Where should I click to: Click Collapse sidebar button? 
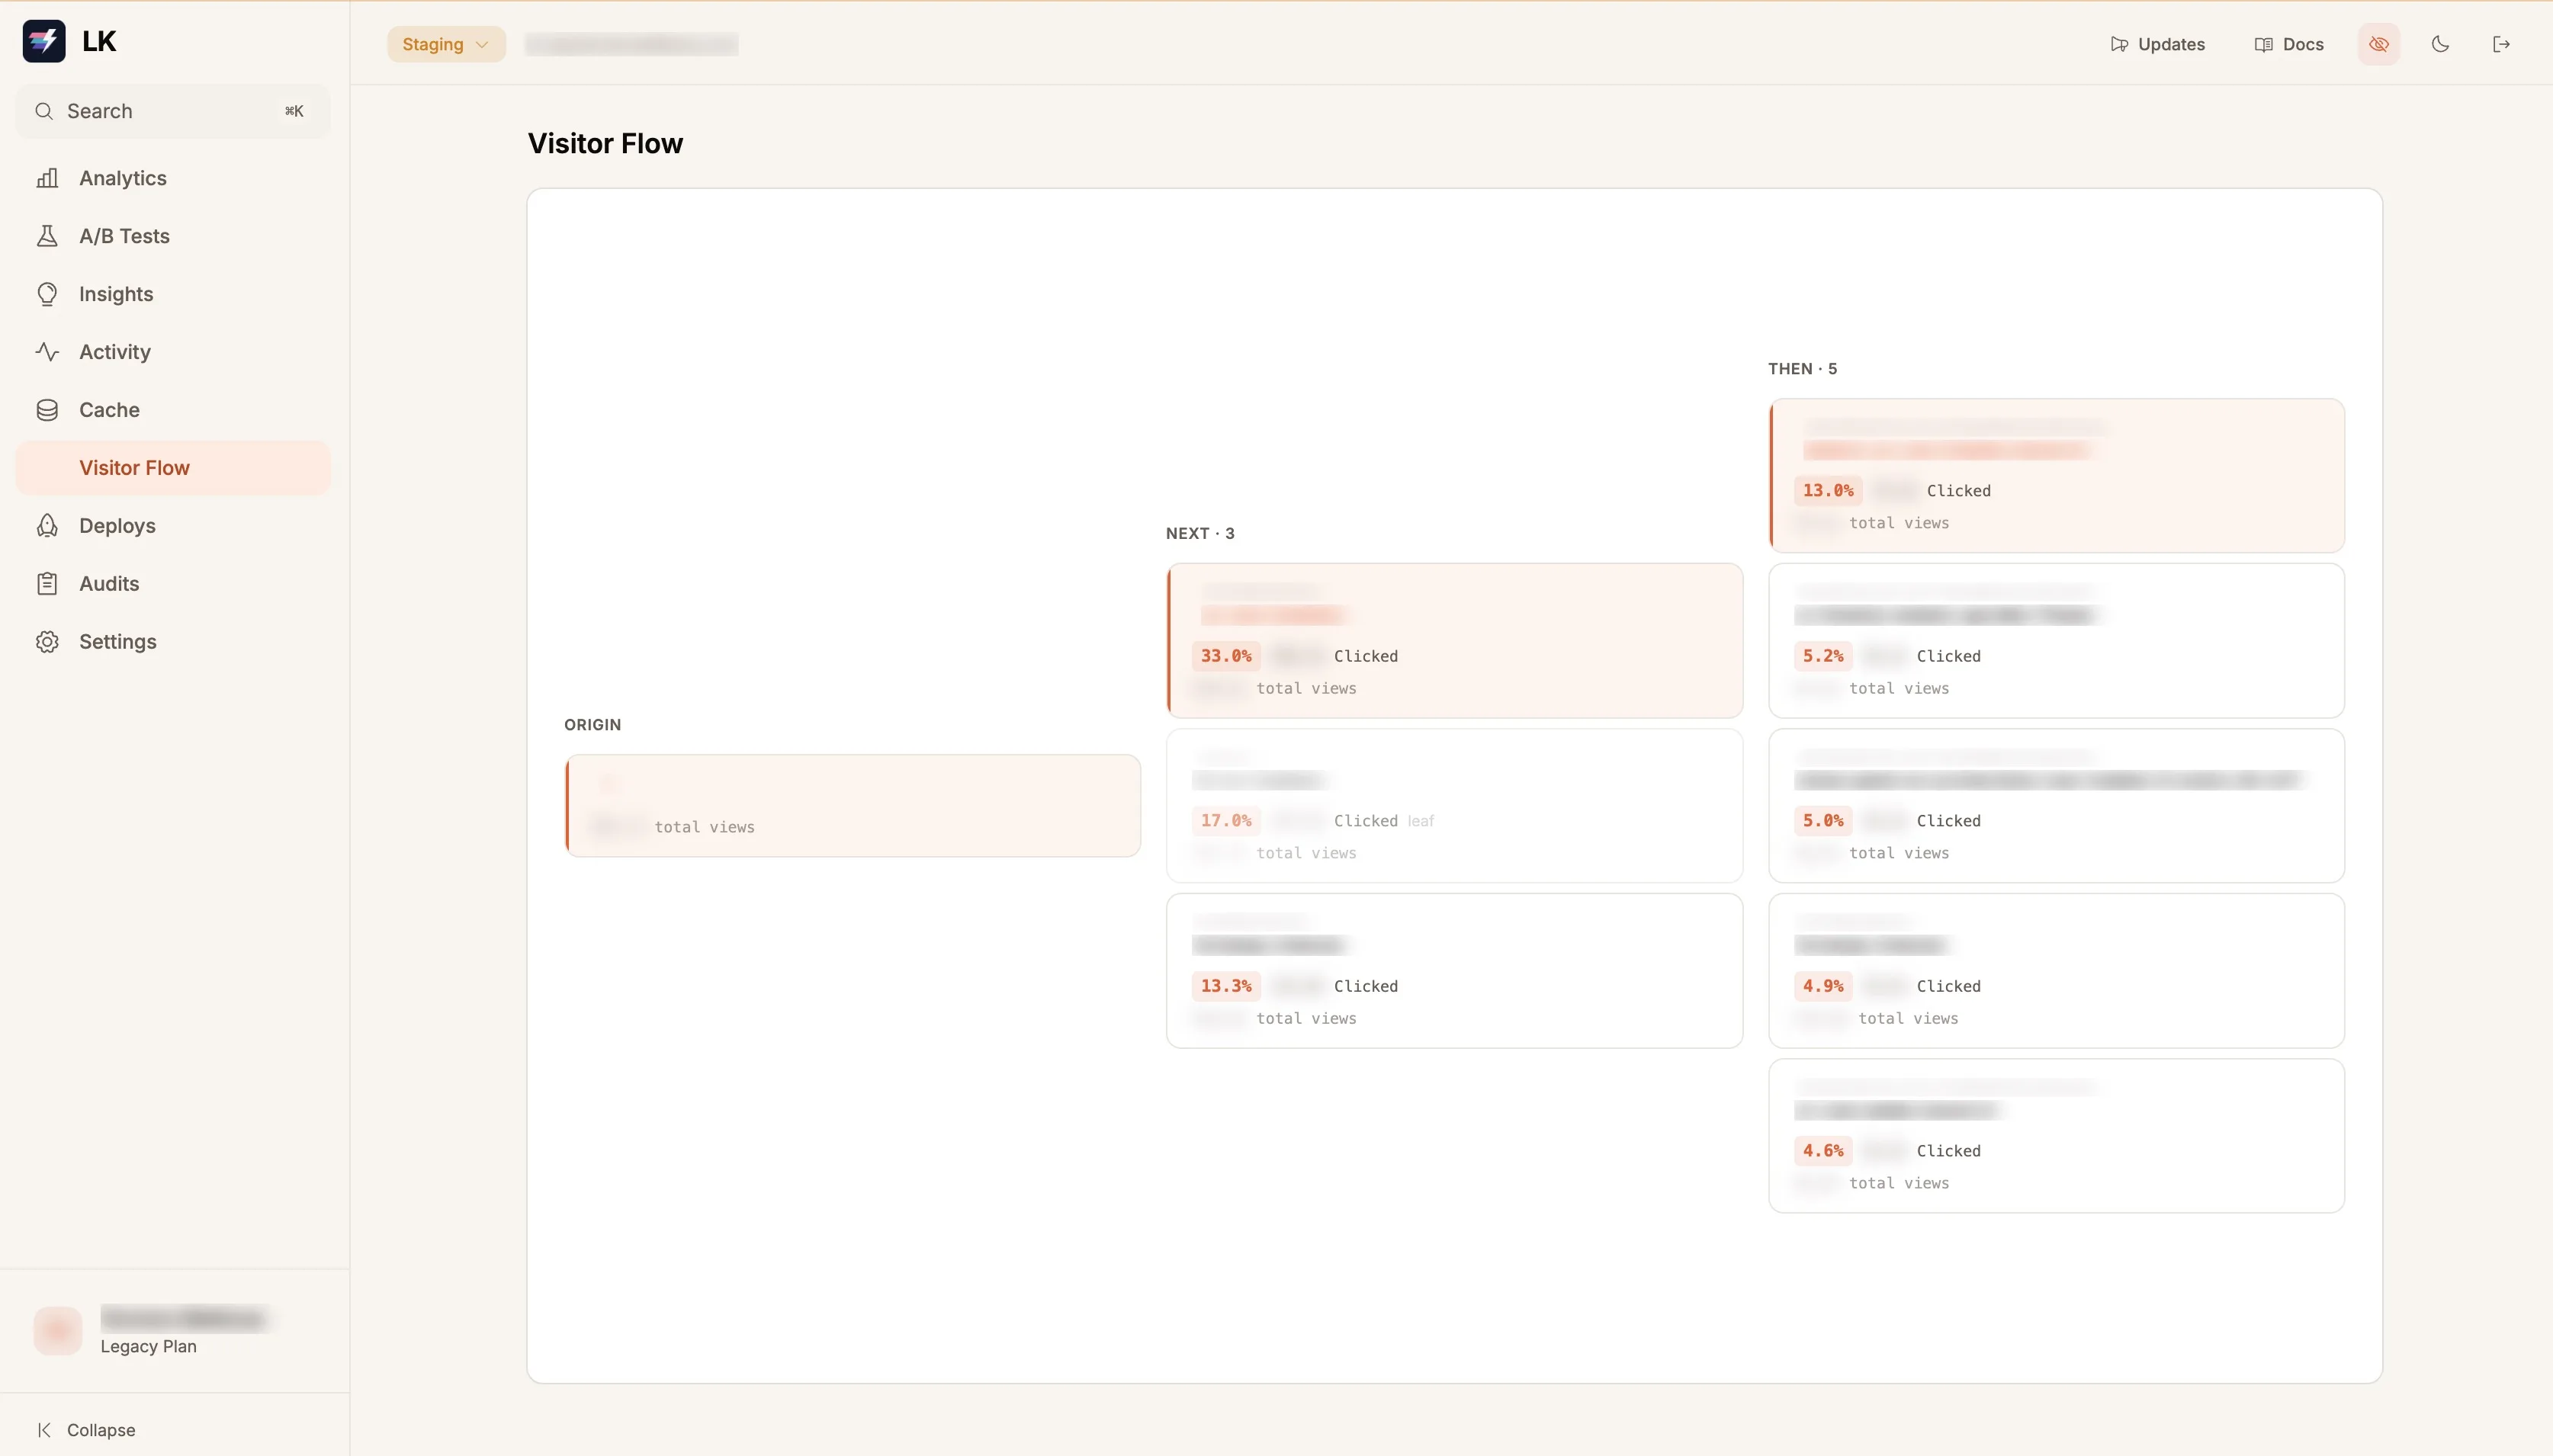(86, 1430)
